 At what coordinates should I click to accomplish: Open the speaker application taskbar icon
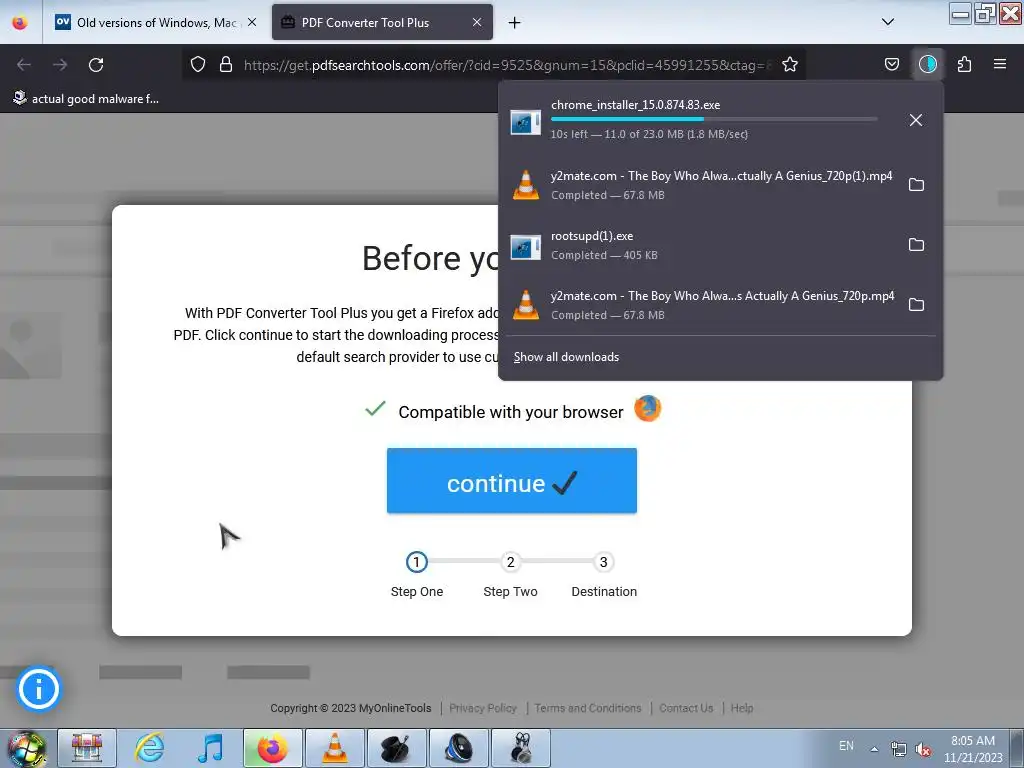(458, 748)
